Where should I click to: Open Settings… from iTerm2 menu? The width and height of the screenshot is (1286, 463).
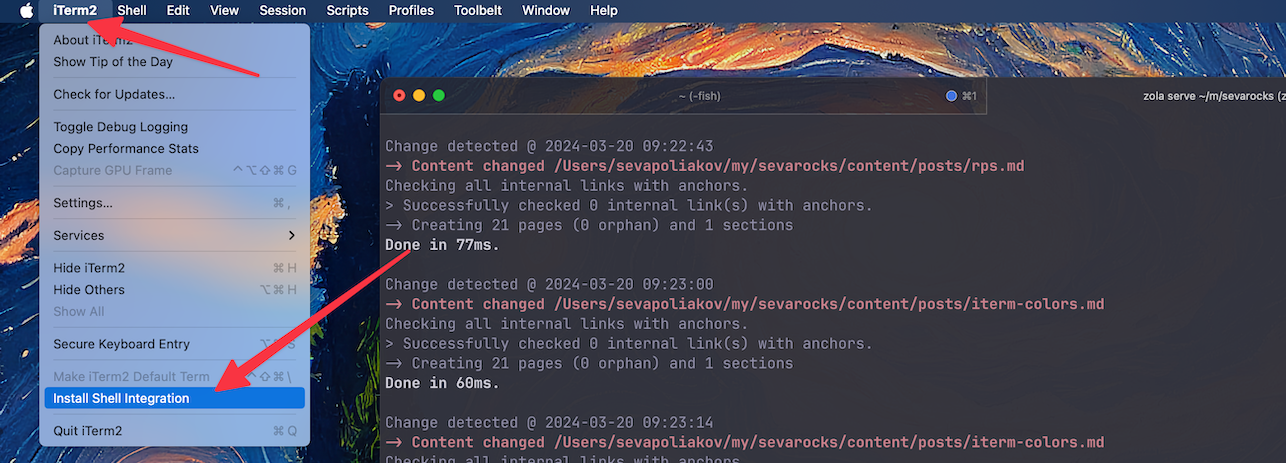coord(83,203)
